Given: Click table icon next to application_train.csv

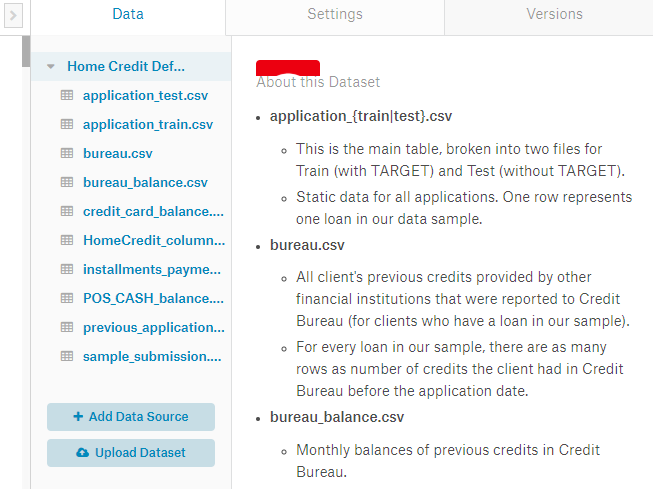Looking at the screenshot, I should click(67, 124).
